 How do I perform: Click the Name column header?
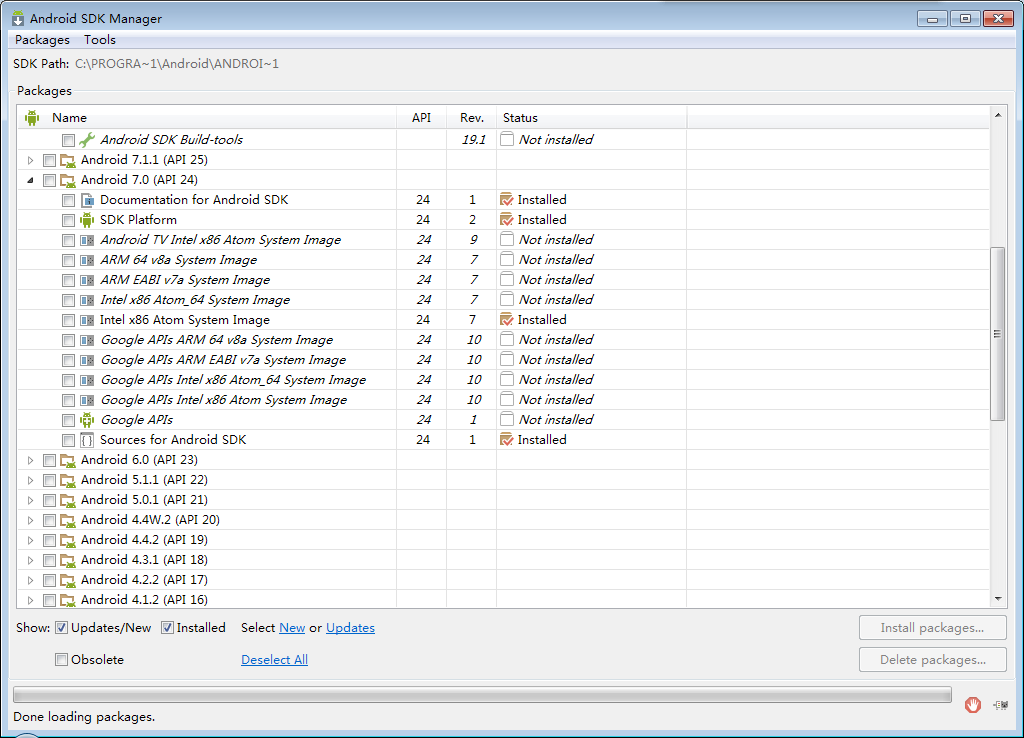click(207, 118)
